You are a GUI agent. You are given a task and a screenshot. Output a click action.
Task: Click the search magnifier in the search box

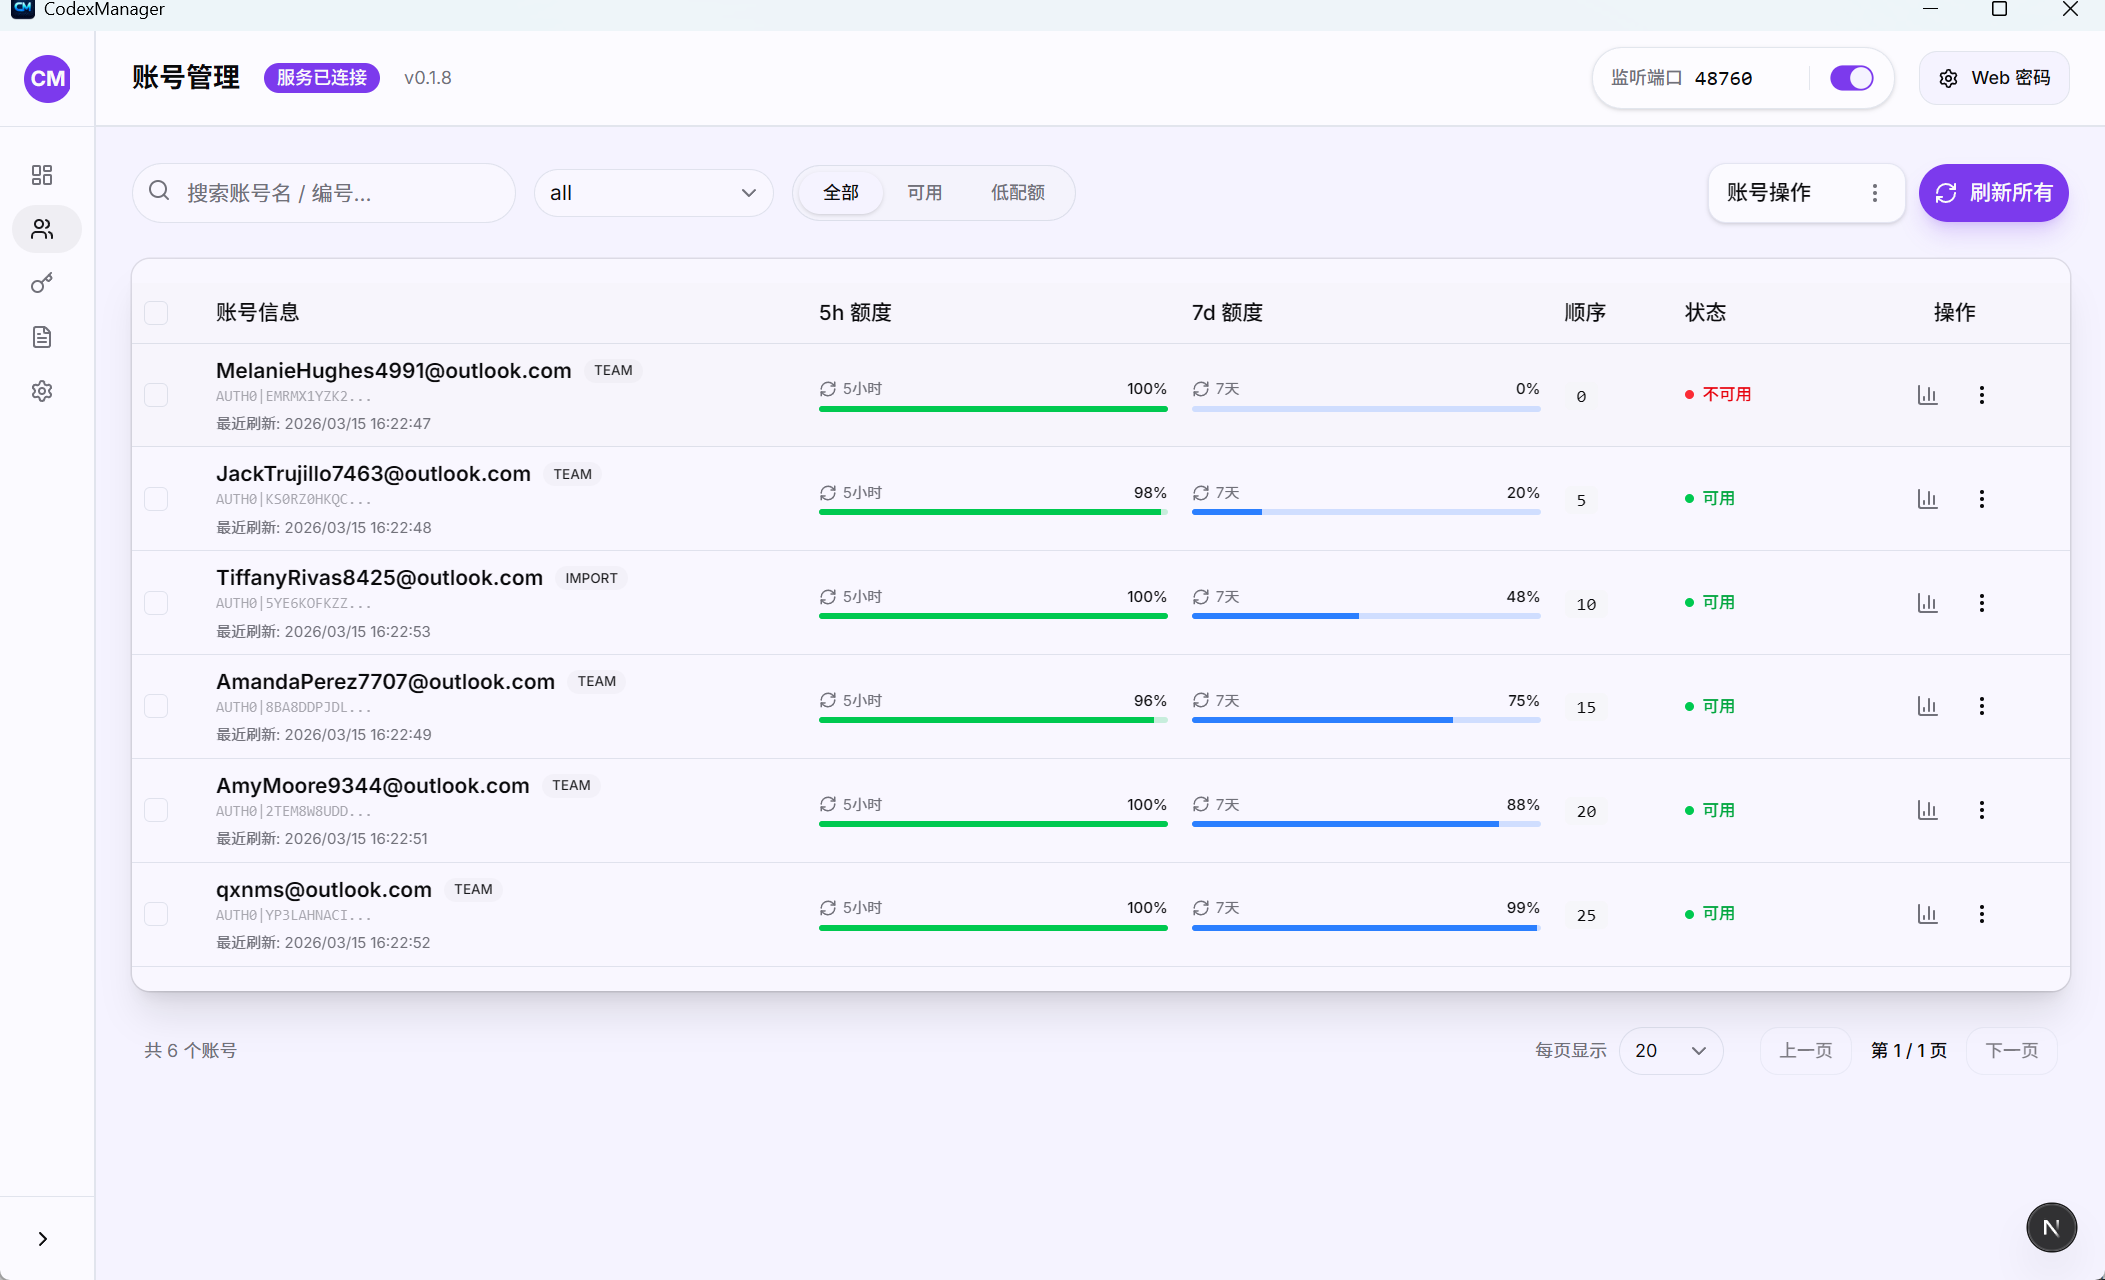(x=159, y=192)
